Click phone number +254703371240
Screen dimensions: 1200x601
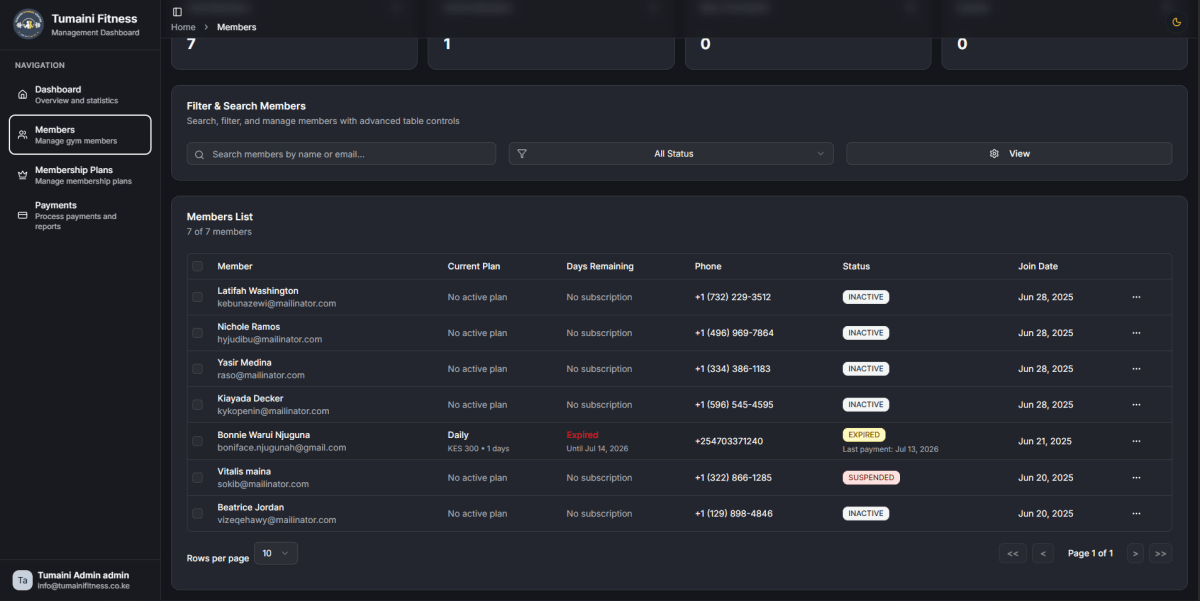point(729,441)
